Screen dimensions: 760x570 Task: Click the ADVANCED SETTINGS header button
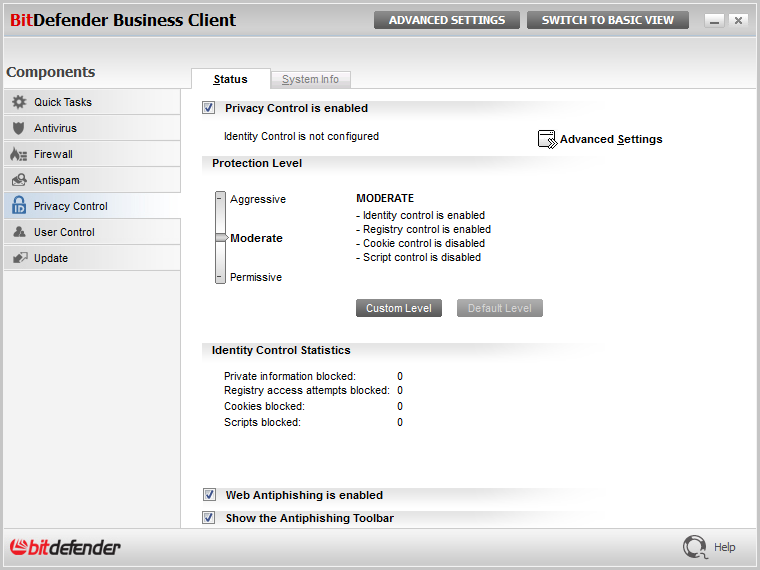[x=446, y=20]
